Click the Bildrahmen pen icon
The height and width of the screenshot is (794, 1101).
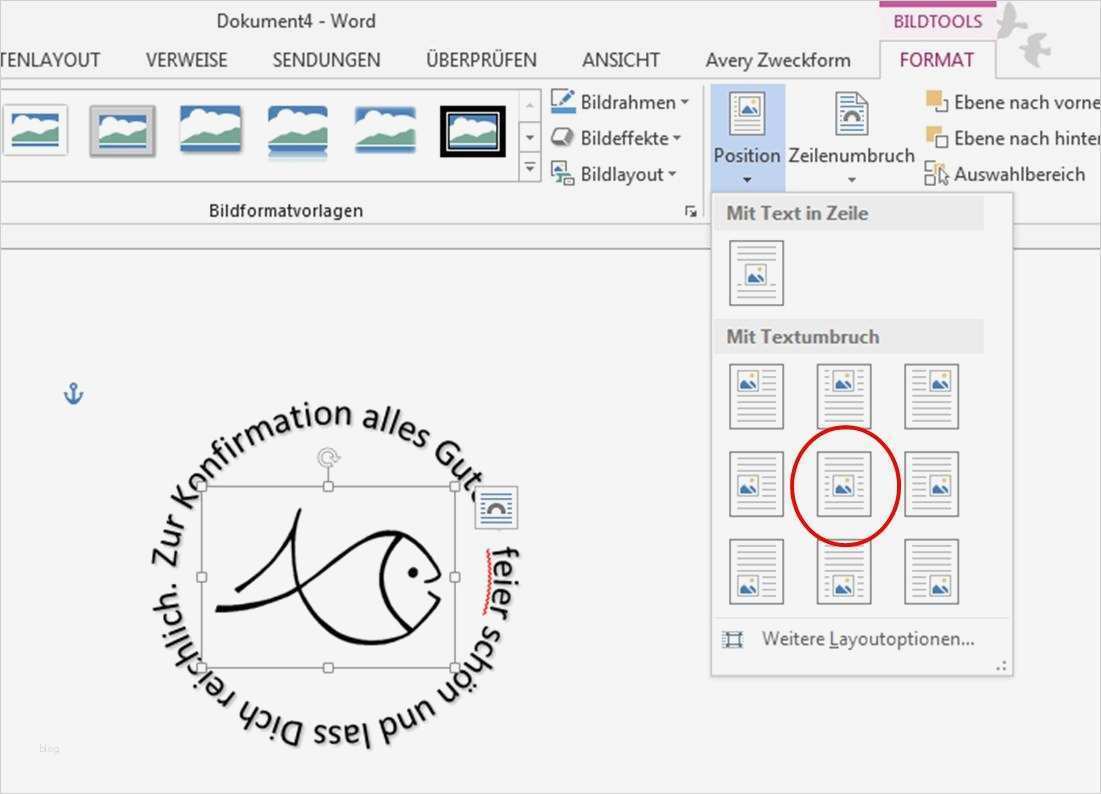[562, 101]
